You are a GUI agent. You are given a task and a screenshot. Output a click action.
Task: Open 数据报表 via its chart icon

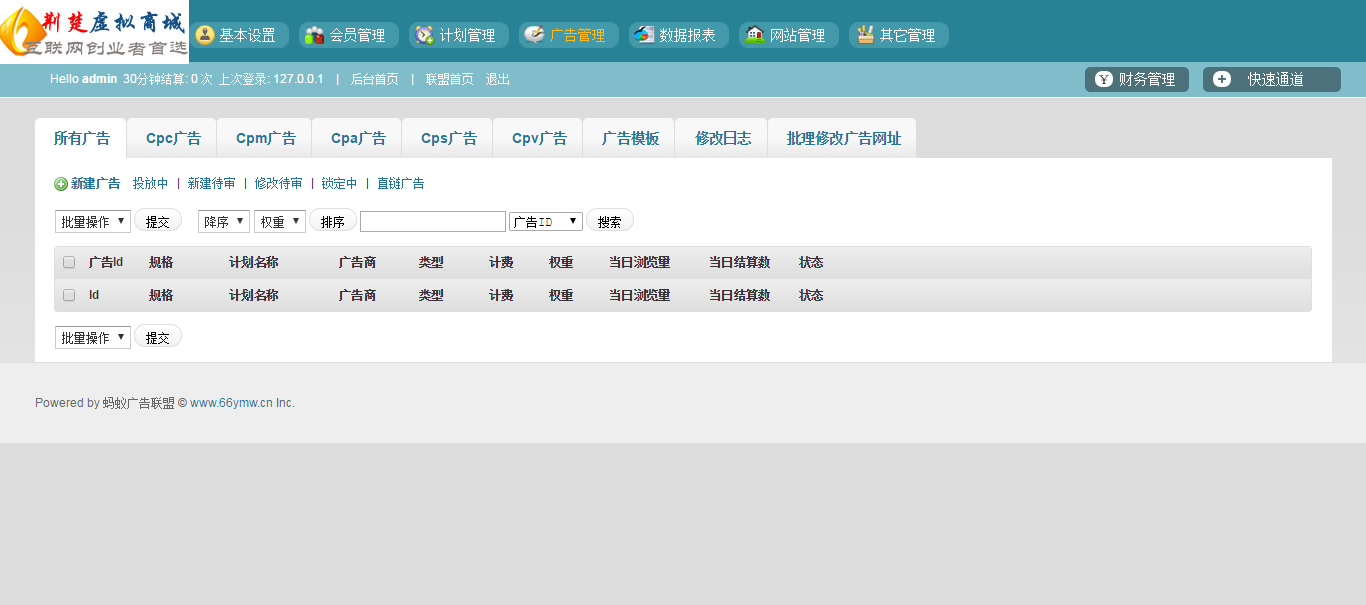(x=644, y=35)
